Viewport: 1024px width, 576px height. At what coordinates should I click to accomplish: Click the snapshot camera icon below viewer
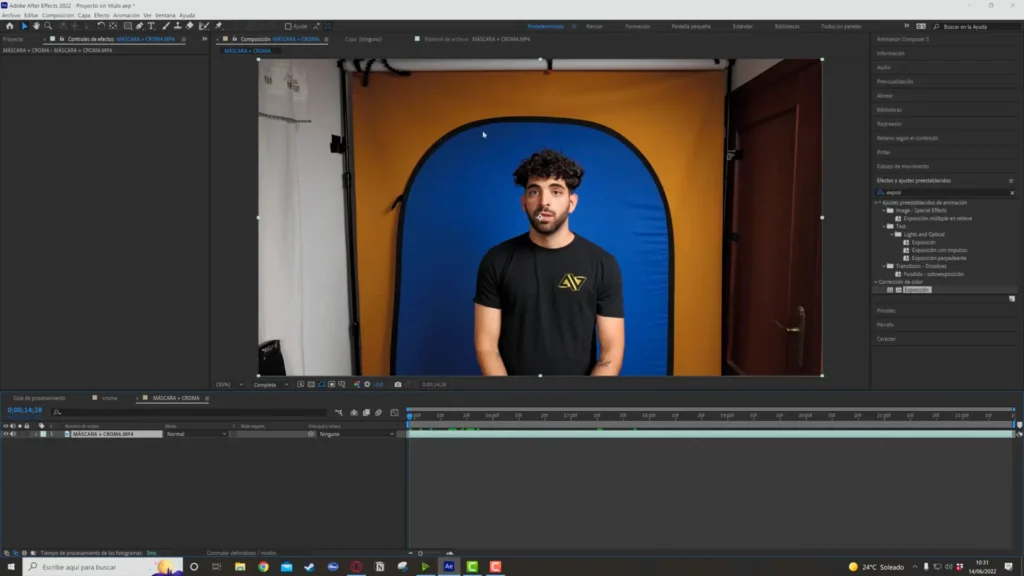398,384
